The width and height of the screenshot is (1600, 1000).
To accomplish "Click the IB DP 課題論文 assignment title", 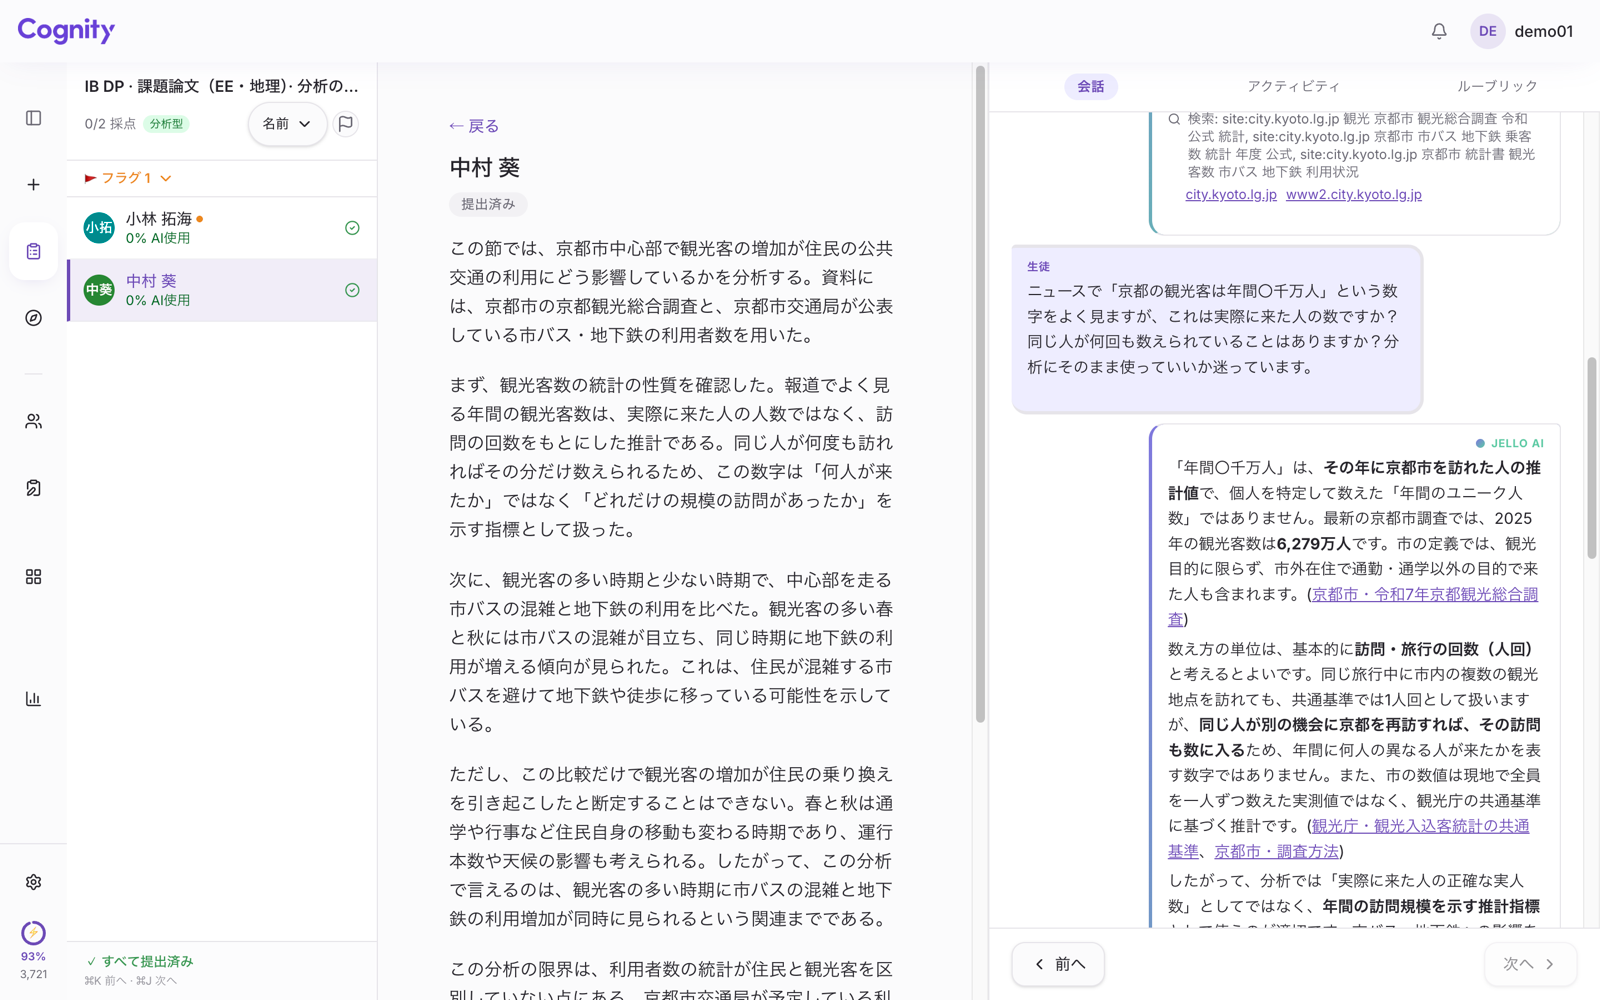I will point(221,86).
